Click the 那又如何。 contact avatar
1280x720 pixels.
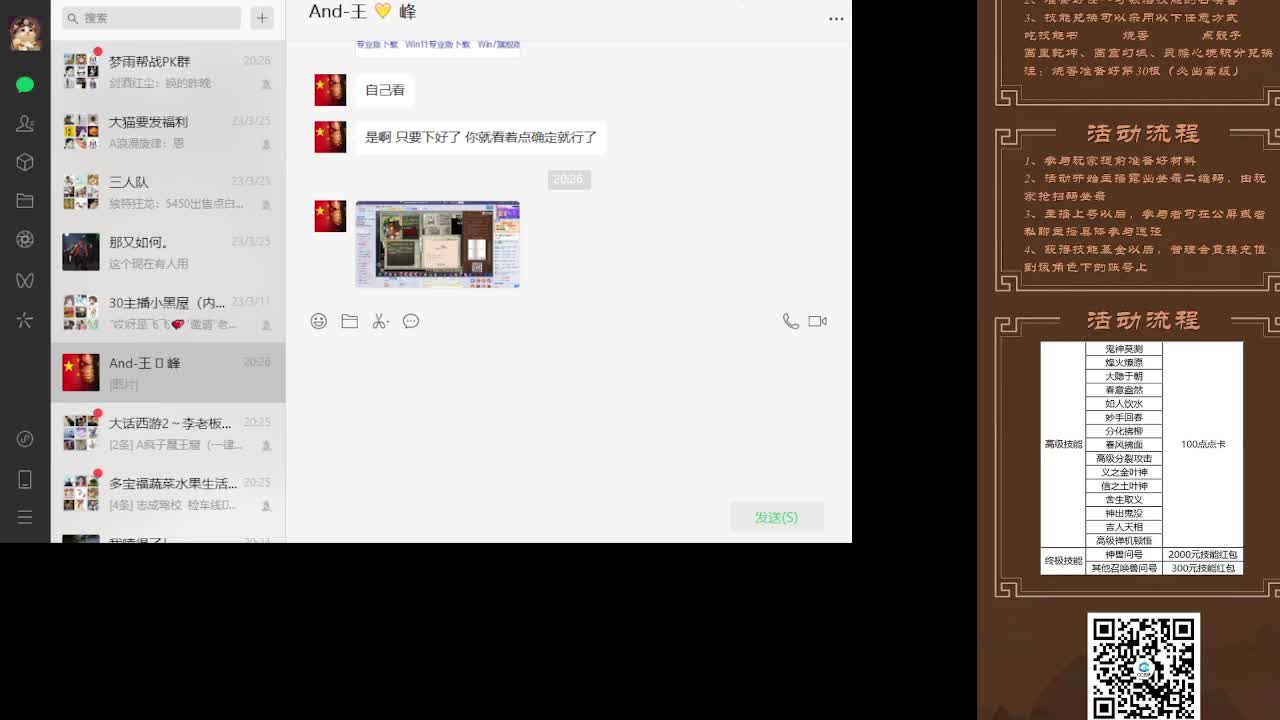click(81, 252)
